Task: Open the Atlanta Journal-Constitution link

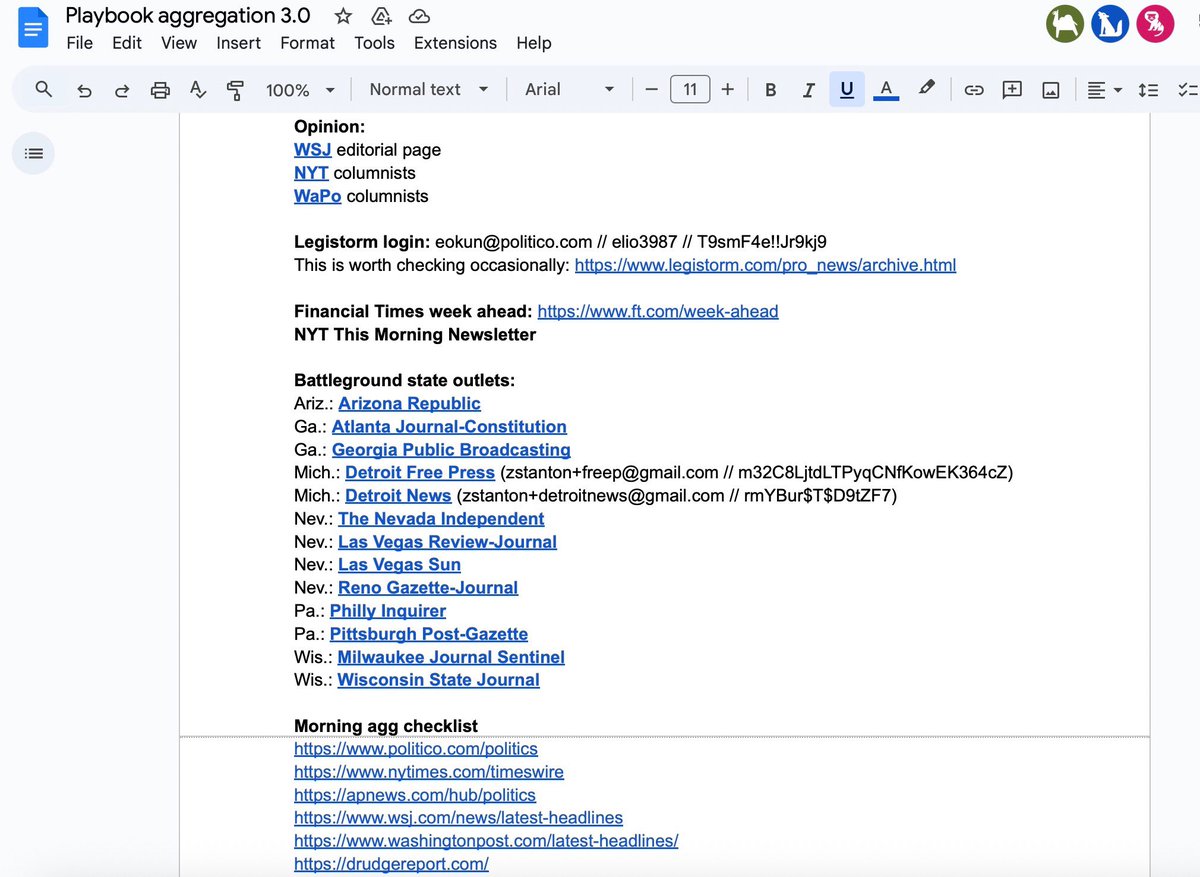Action: click(449, 427)
